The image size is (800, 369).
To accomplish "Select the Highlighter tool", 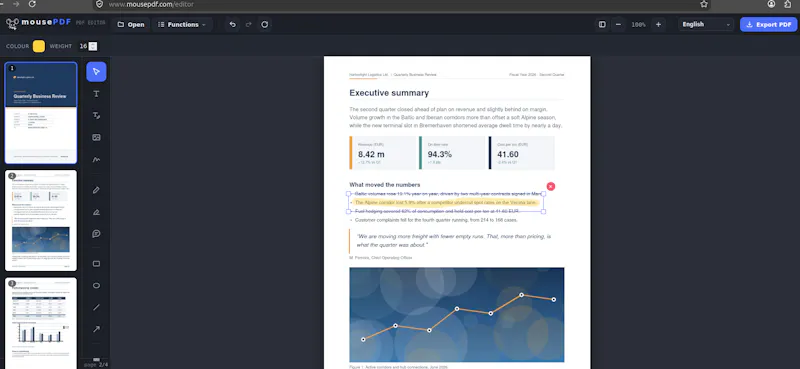I will coord(96,212).
